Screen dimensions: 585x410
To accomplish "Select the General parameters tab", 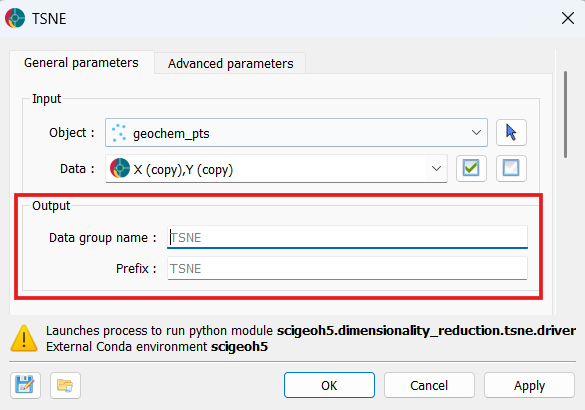I will pyautogui.click(x=81, y=63).
